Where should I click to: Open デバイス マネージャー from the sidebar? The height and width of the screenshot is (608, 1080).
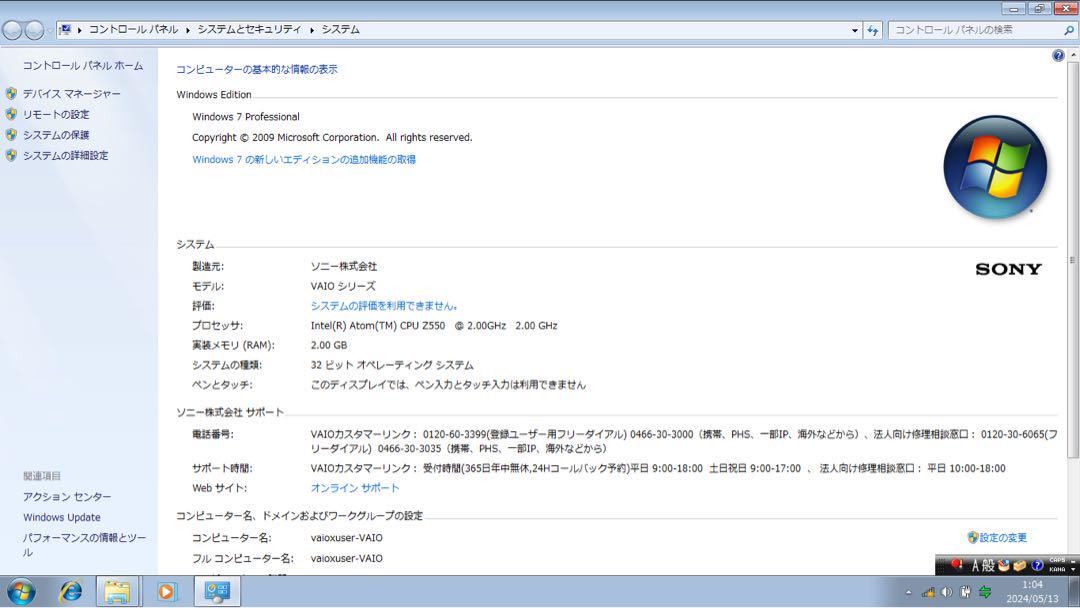click(72, 94)
